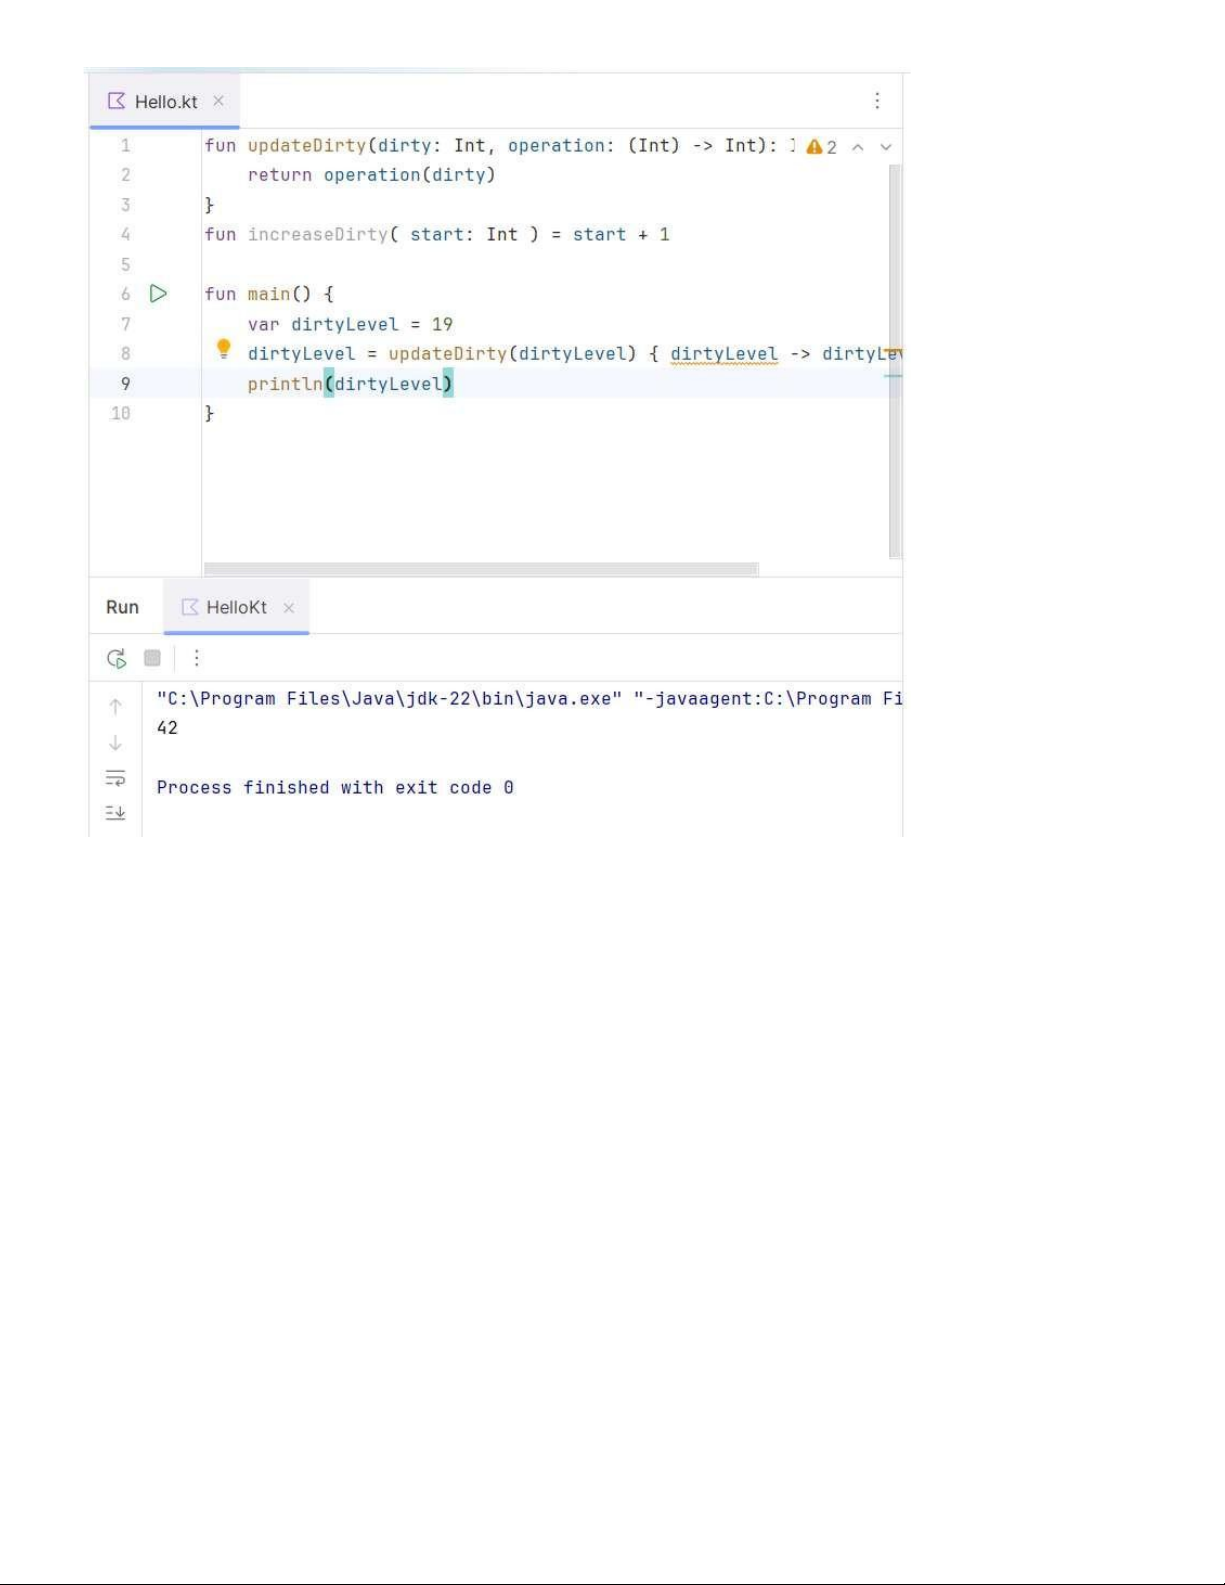
Task: Open Run toolbar more options menu
Action: pos(197,658)
